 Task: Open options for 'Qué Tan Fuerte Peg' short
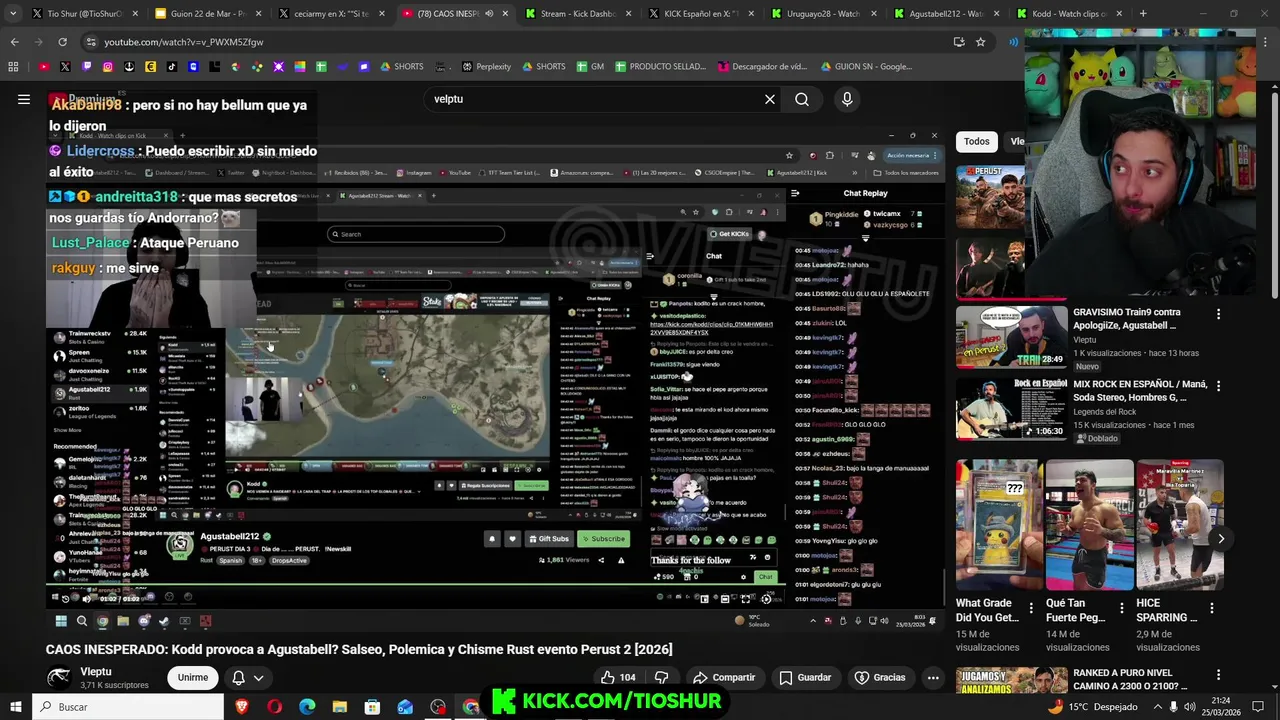click(1121, 607)
